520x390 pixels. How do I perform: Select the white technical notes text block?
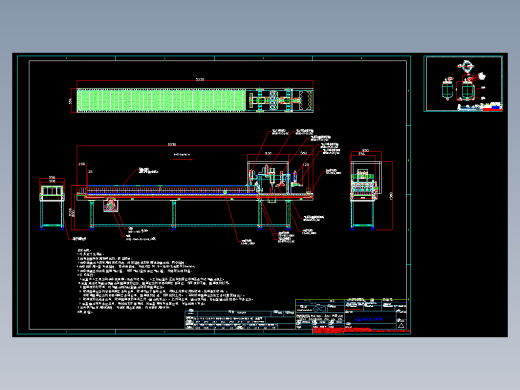(x=165, y=281)
